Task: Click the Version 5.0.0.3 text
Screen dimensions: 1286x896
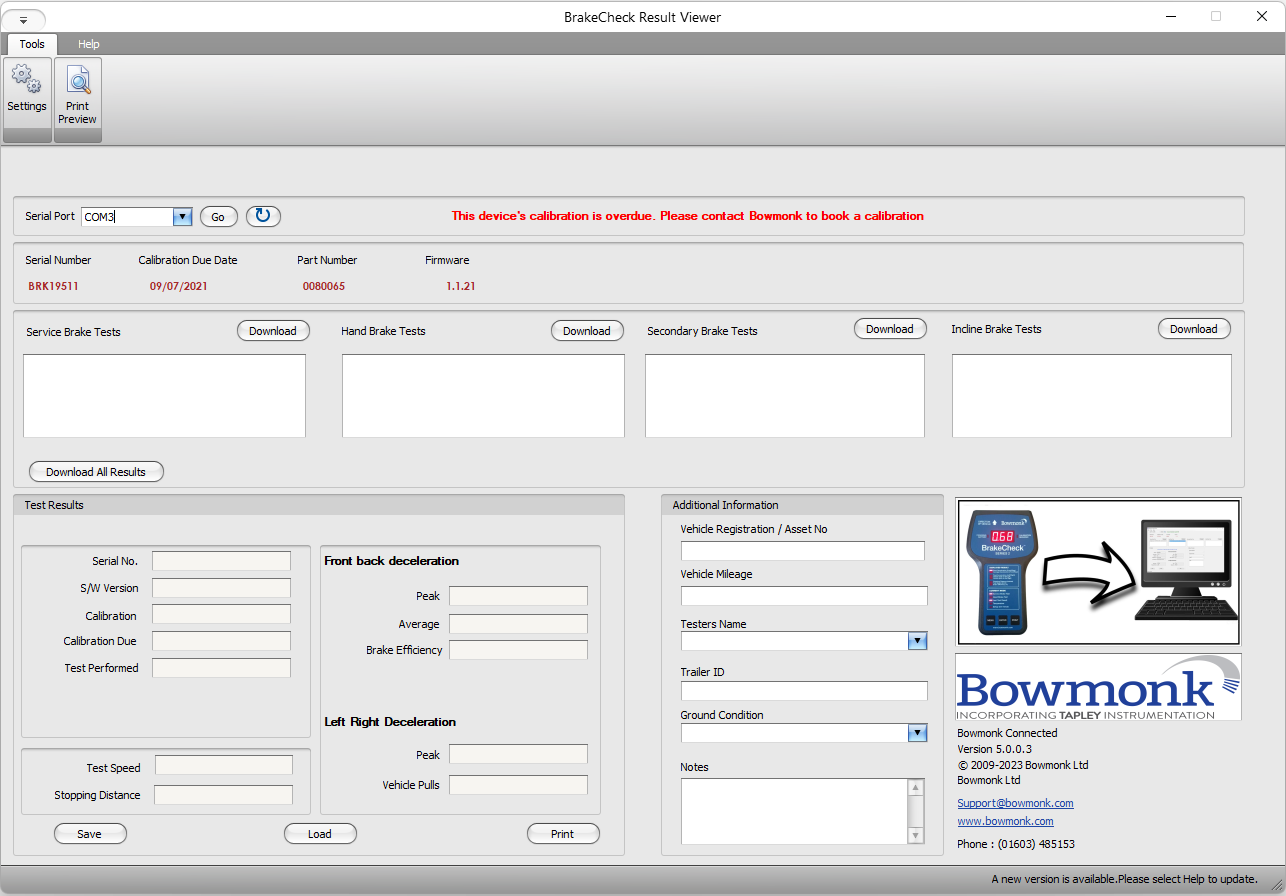Action: (994, 749)
